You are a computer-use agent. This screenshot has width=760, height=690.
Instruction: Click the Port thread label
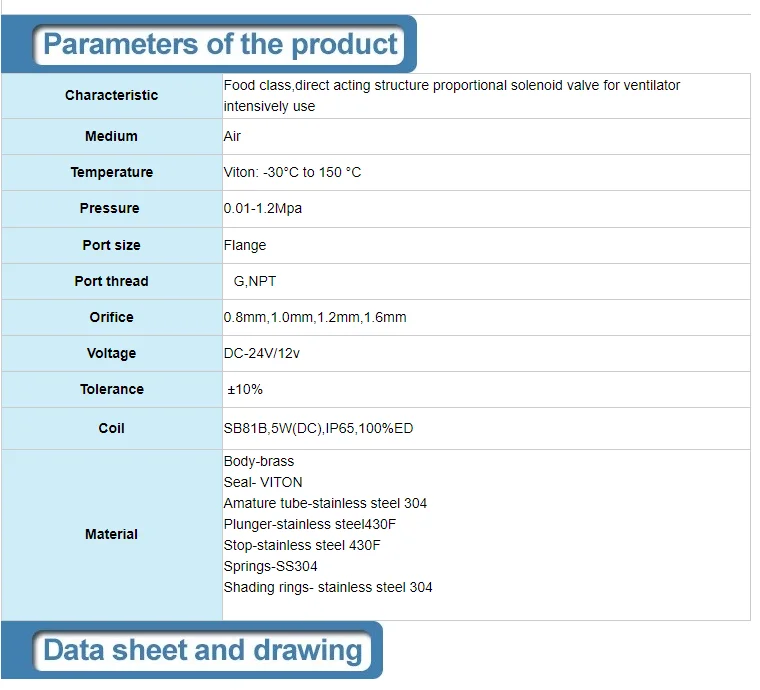coord(111,281)
